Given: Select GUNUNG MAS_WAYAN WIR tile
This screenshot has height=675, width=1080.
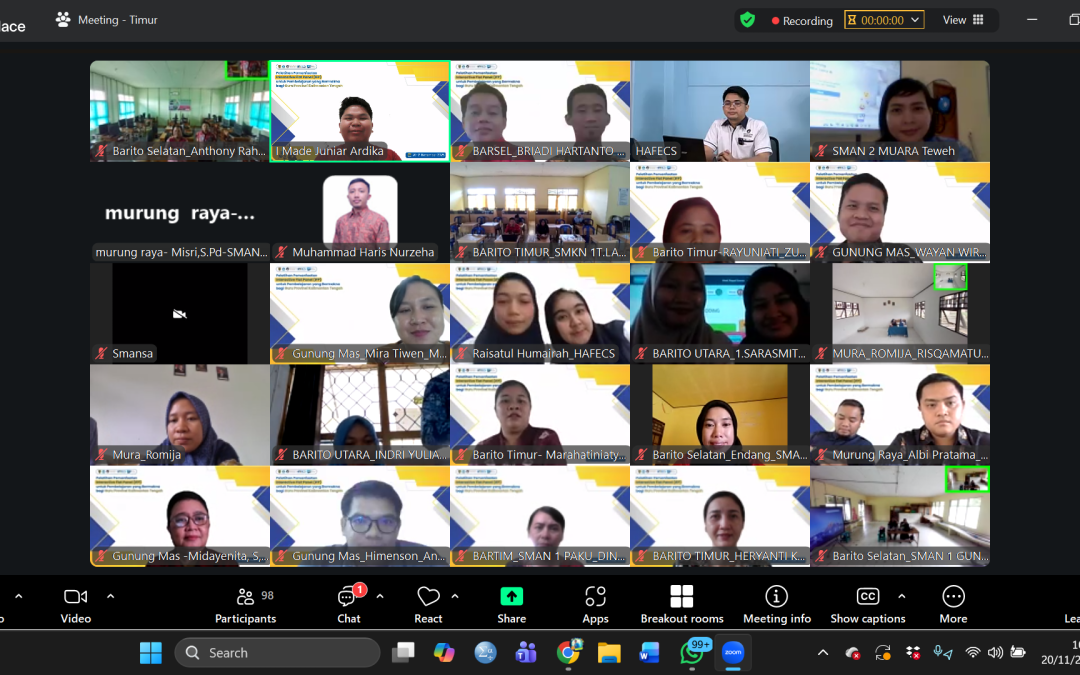Looking at the screenshot, I should 900,212.
